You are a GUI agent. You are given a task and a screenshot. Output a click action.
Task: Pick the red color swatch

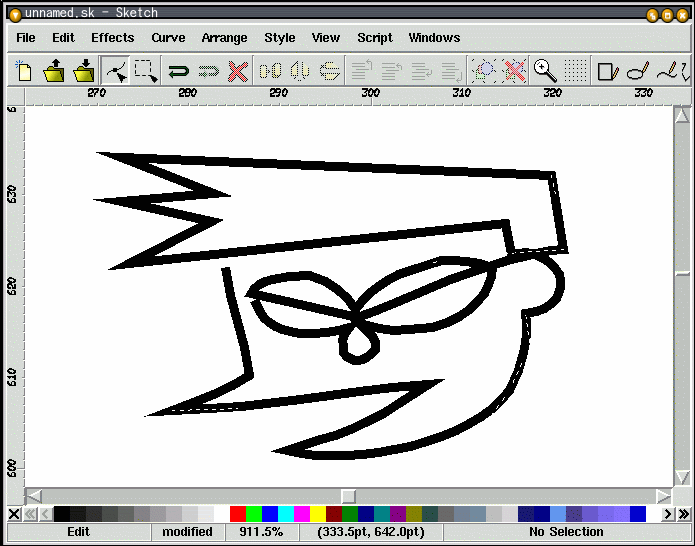238,514
